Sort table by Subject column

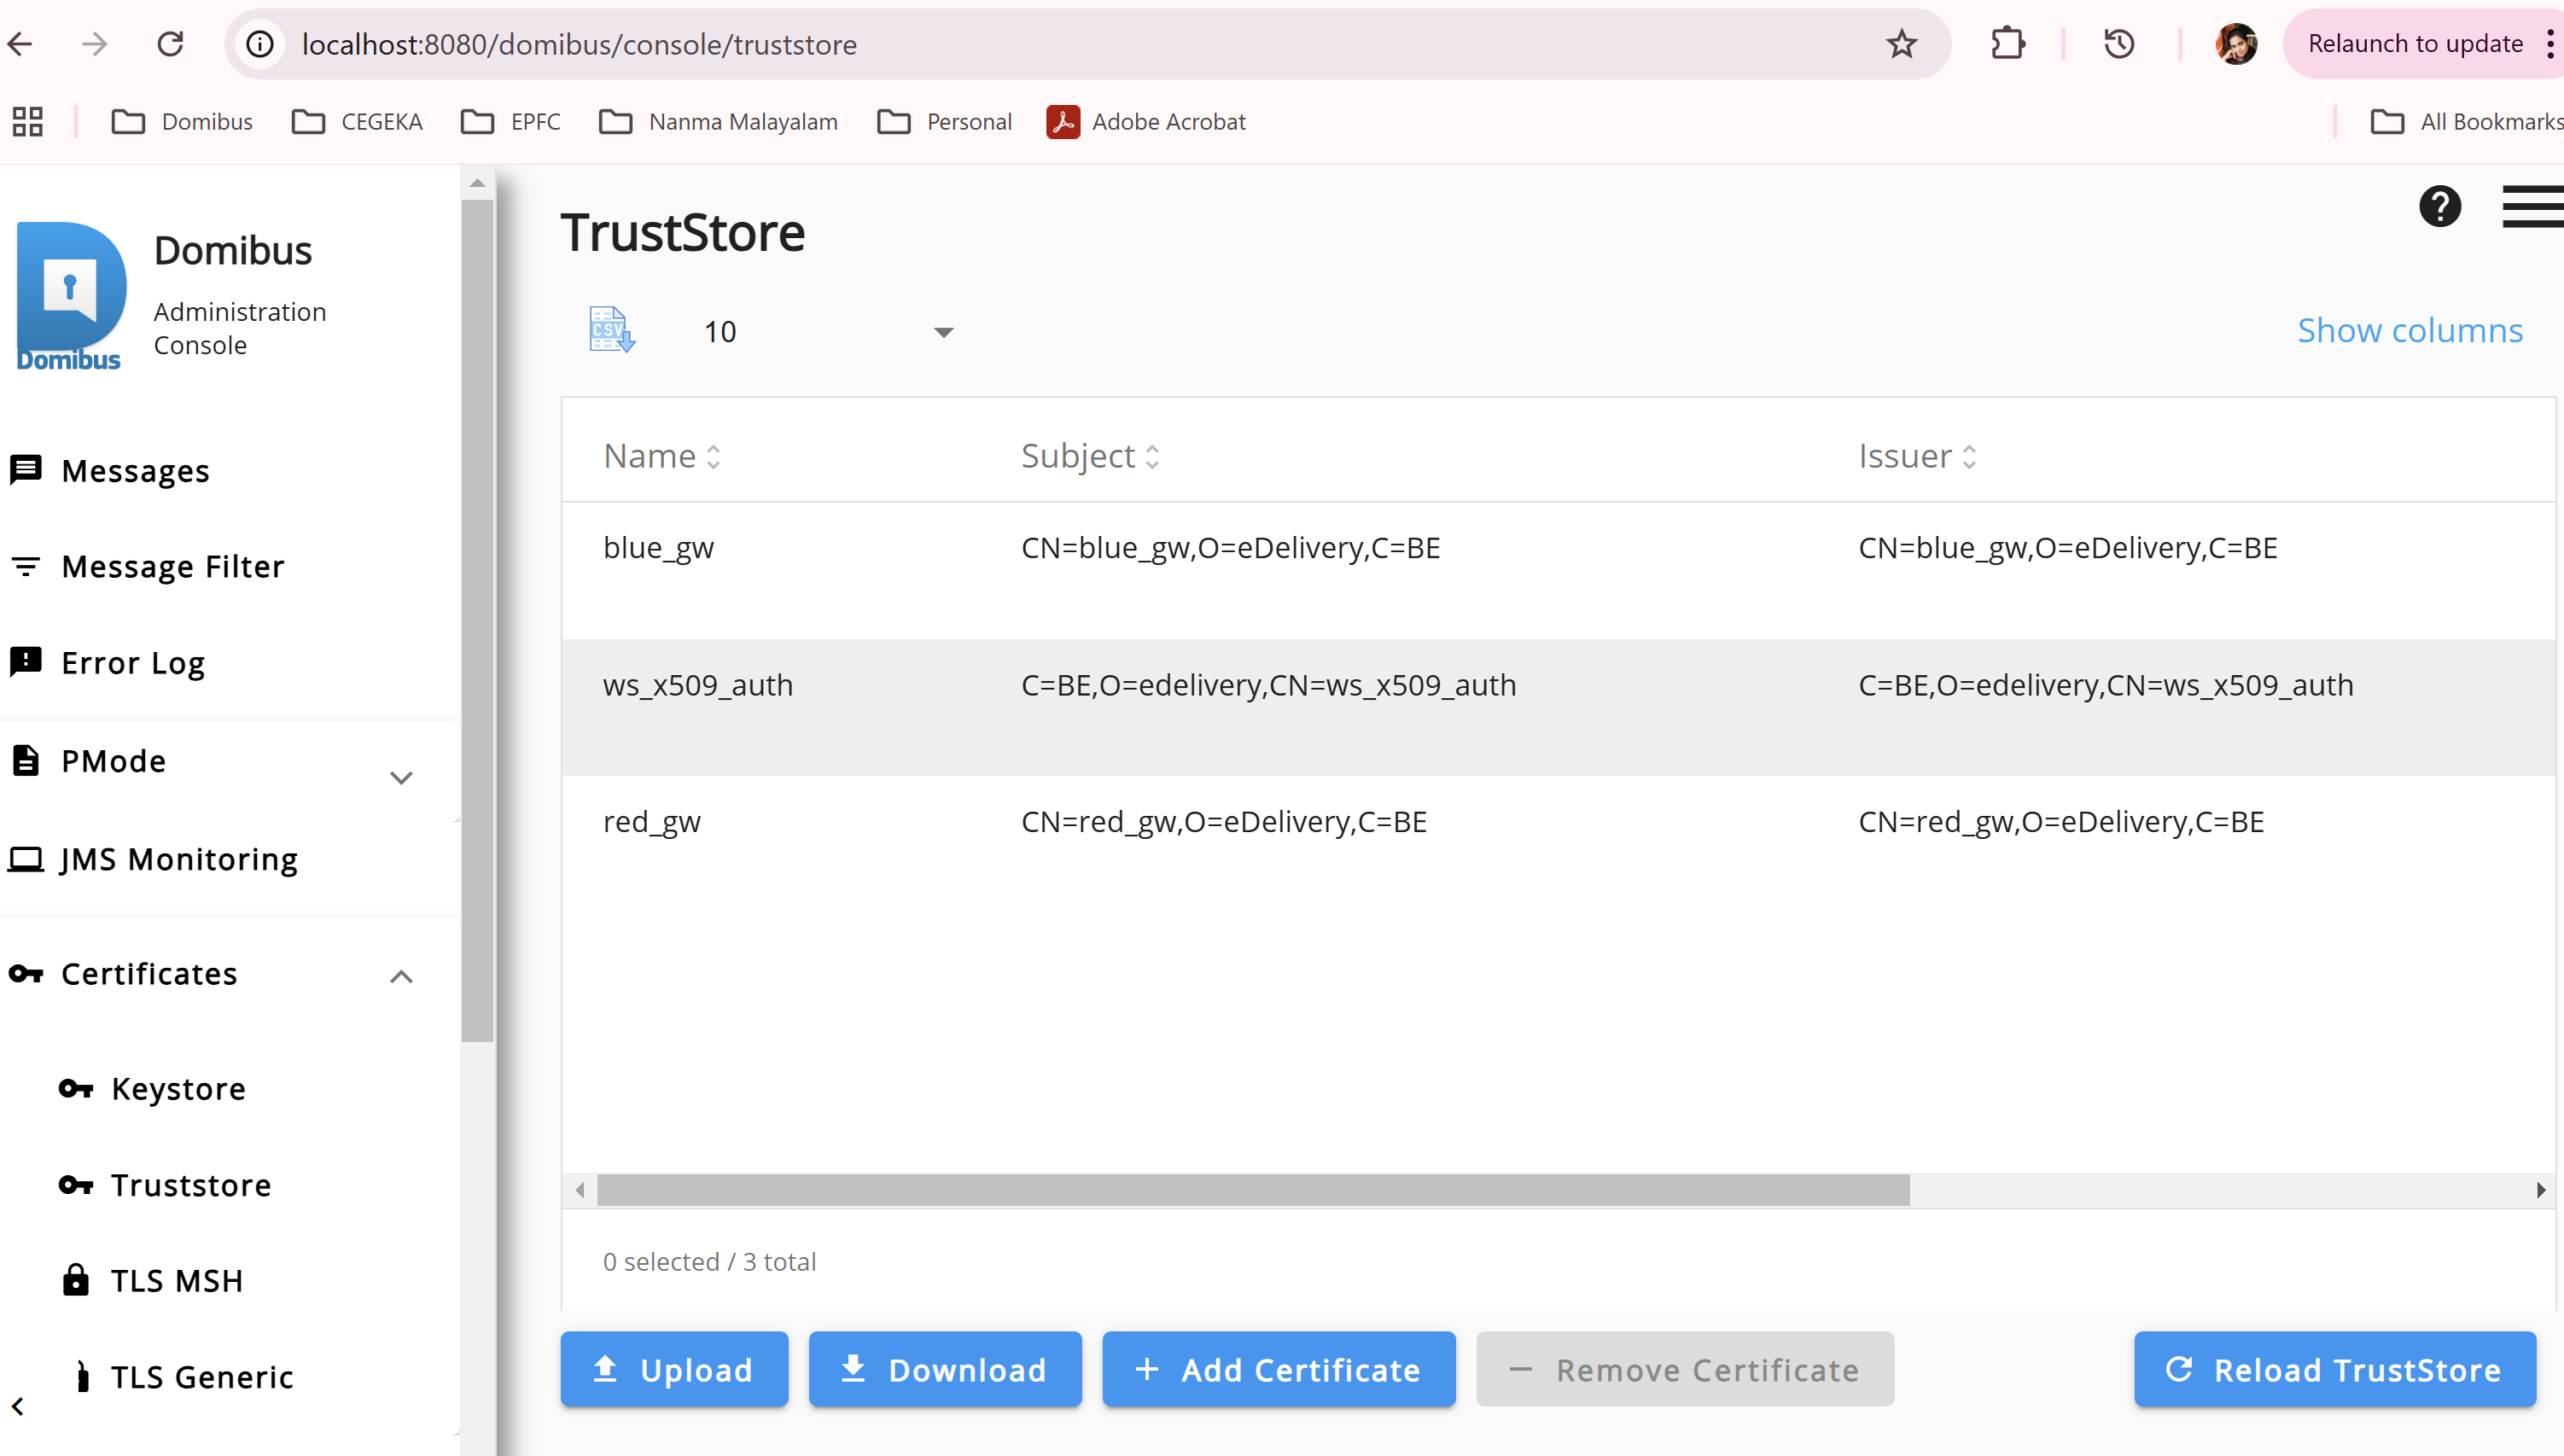[x=1089, y=456]
